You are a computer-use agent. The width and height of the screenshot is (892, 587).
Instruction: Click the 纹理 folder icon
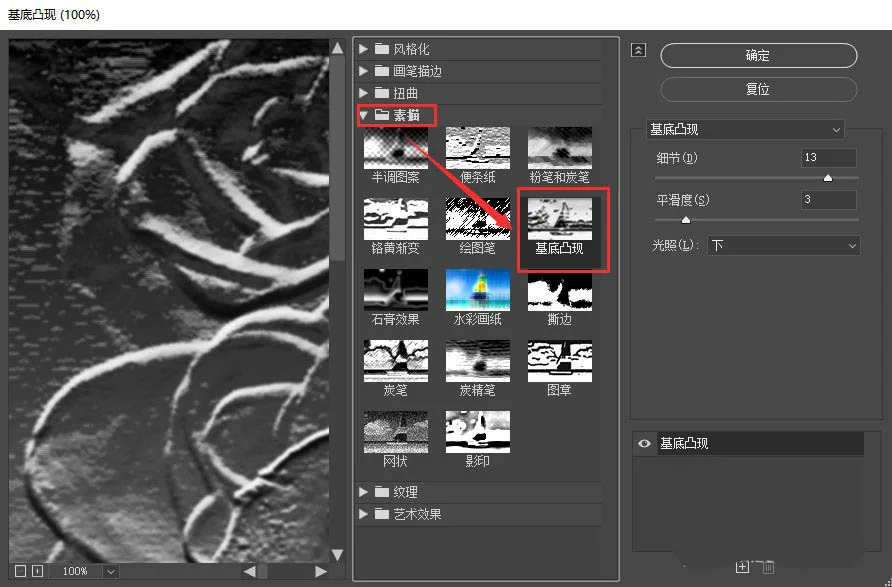coord(382,491)
